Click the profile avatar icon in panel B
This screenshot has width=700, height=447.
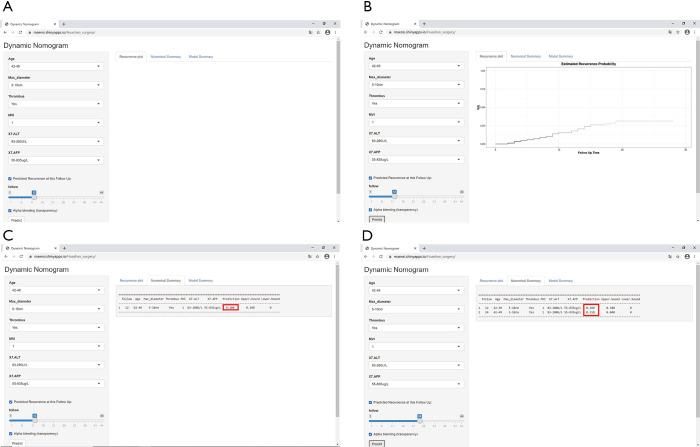pyautogui.click(x=688, y=32)
